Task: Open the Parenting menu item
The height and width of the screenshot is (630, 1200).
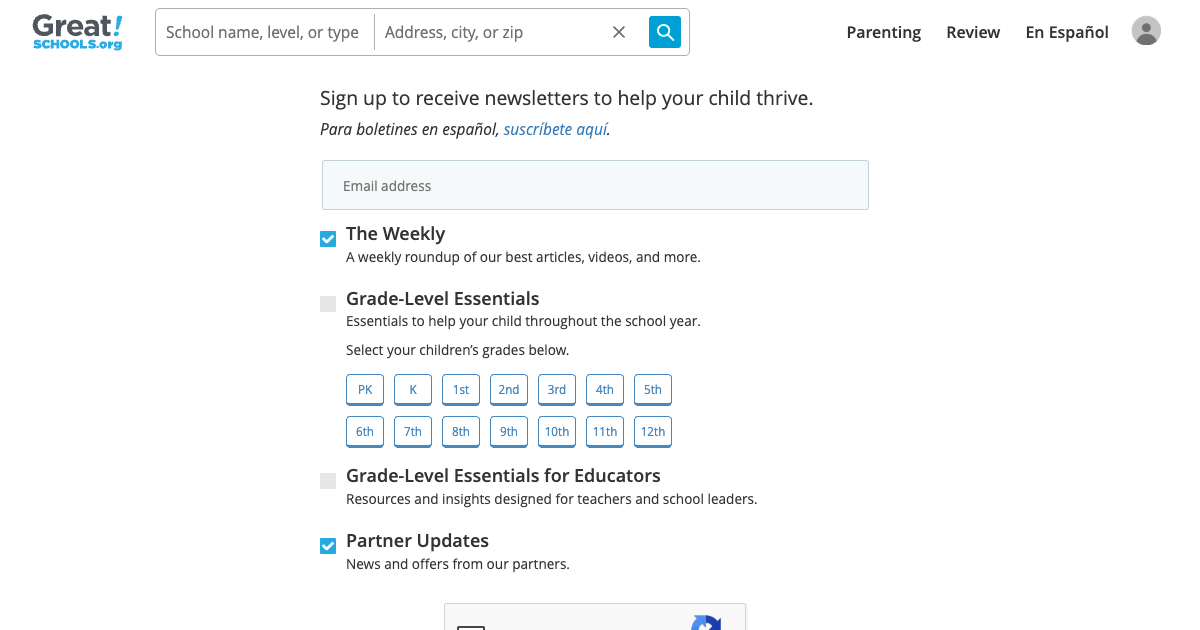Action: [883, 32]
